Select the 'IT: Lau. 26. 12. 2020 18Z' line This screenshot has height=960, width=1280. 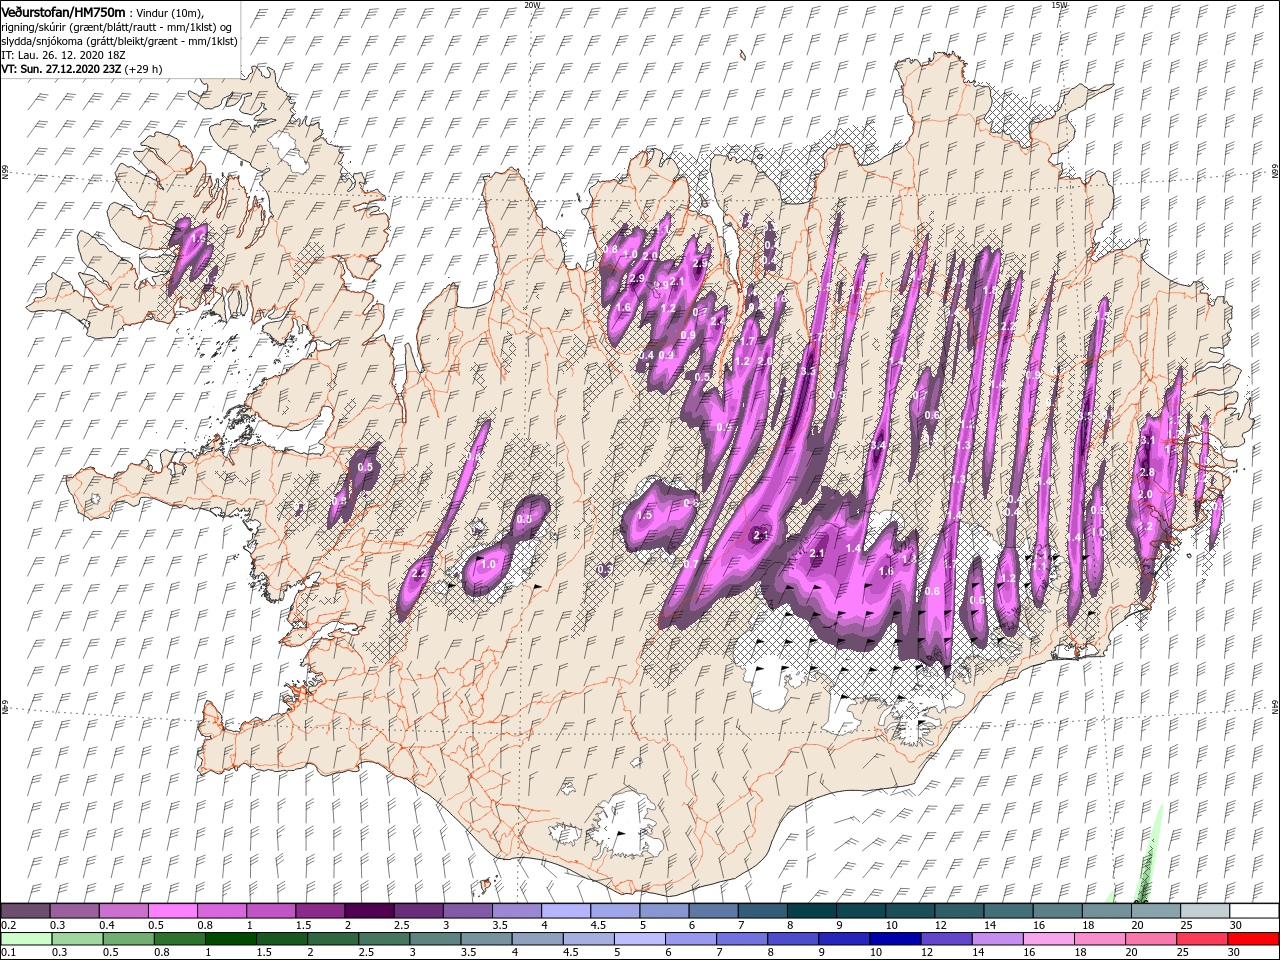point(62,56)
